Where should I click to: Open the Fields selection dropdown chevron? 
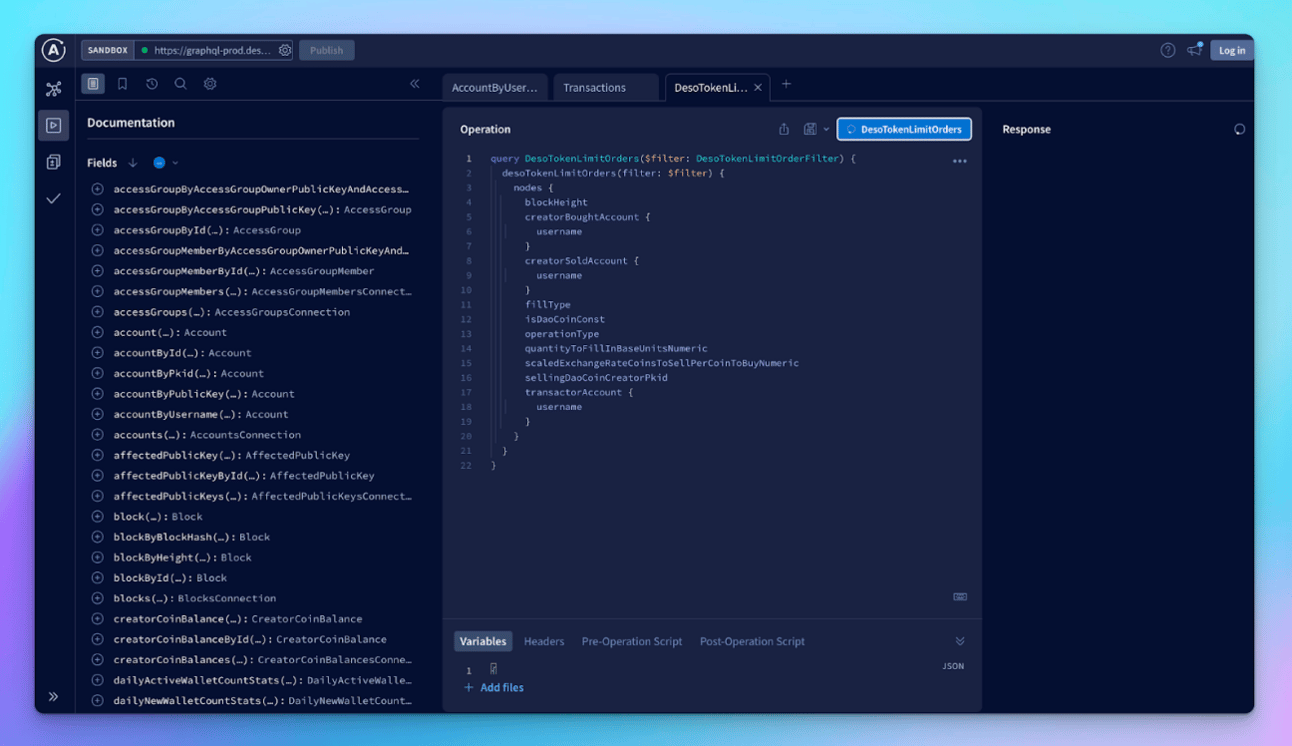point(175,163)
